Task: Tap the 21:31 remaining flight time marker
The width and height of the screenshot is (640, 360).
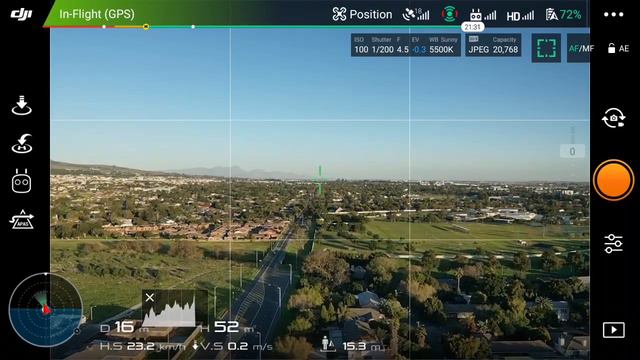Action: pyautogui.click(x=472, y=27)
